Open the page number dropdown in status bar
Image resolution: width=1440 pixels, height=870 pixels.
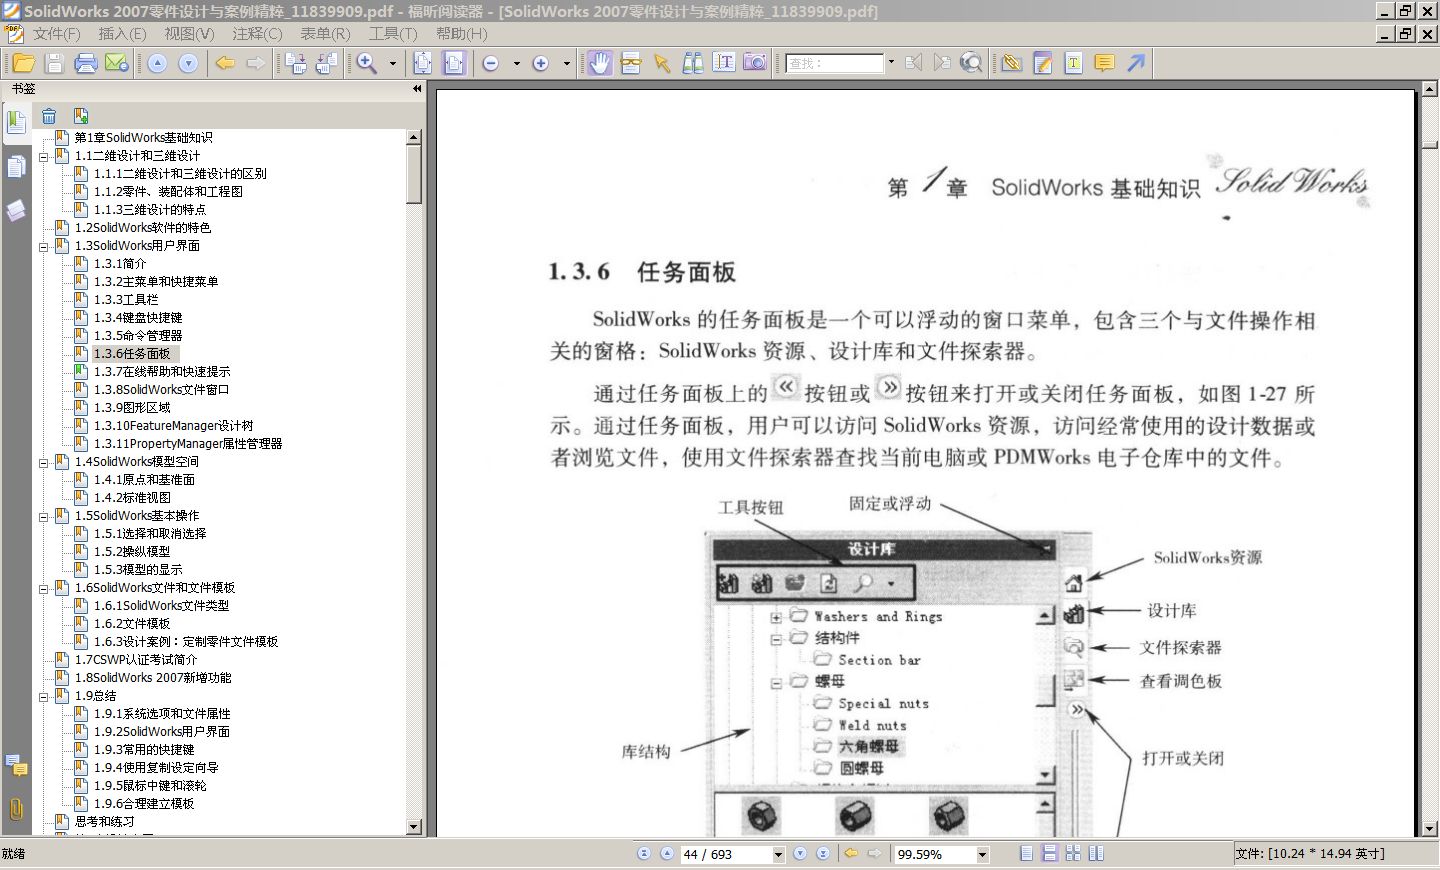(778, 854)
